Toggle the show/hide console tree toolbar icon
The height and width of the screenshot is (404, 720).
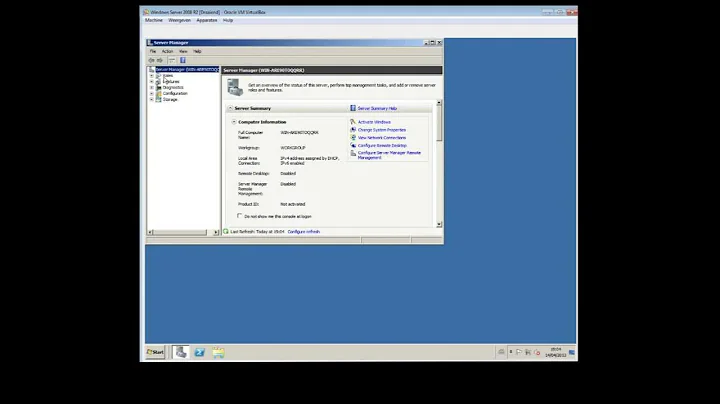[x=172, y=60]
